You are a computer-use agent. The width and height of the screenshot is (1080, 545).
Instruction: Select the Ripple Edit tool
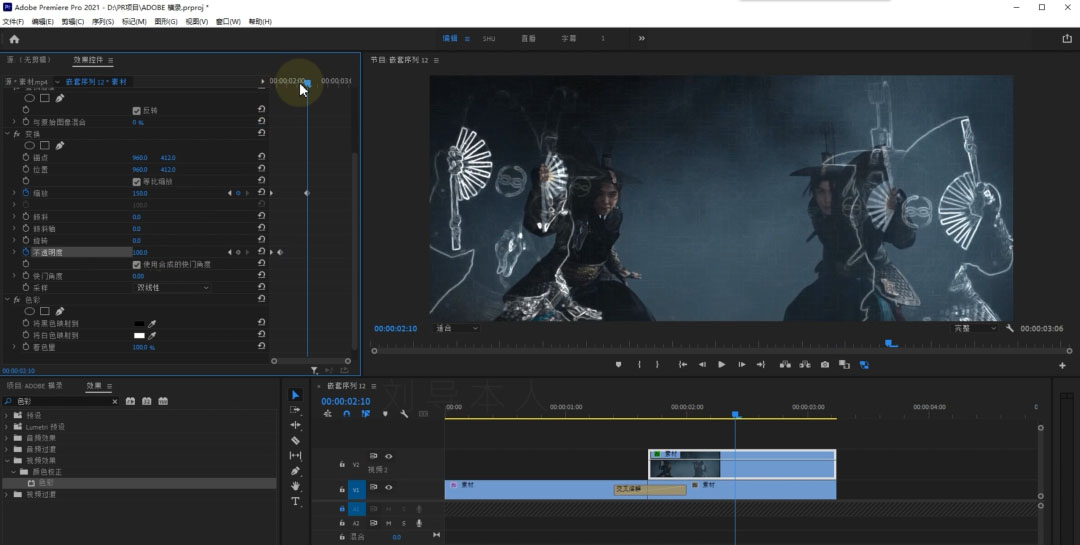coord(295,425)
